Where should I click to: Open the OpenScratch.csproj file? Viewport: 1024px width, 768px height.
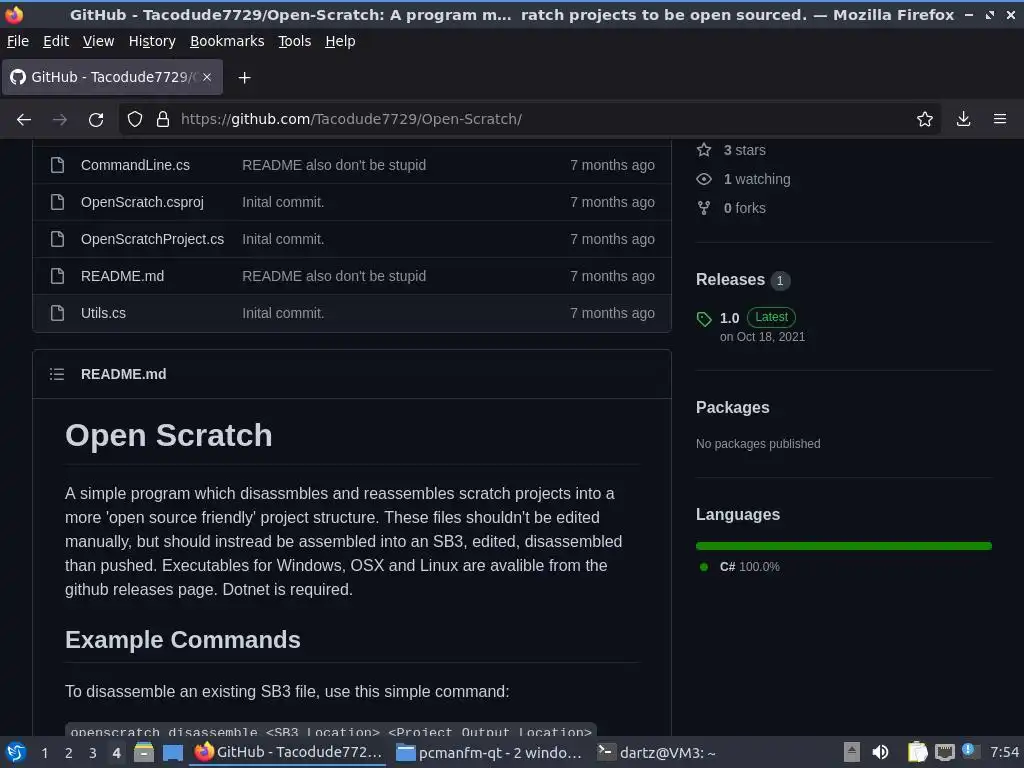tap(142, 202)
